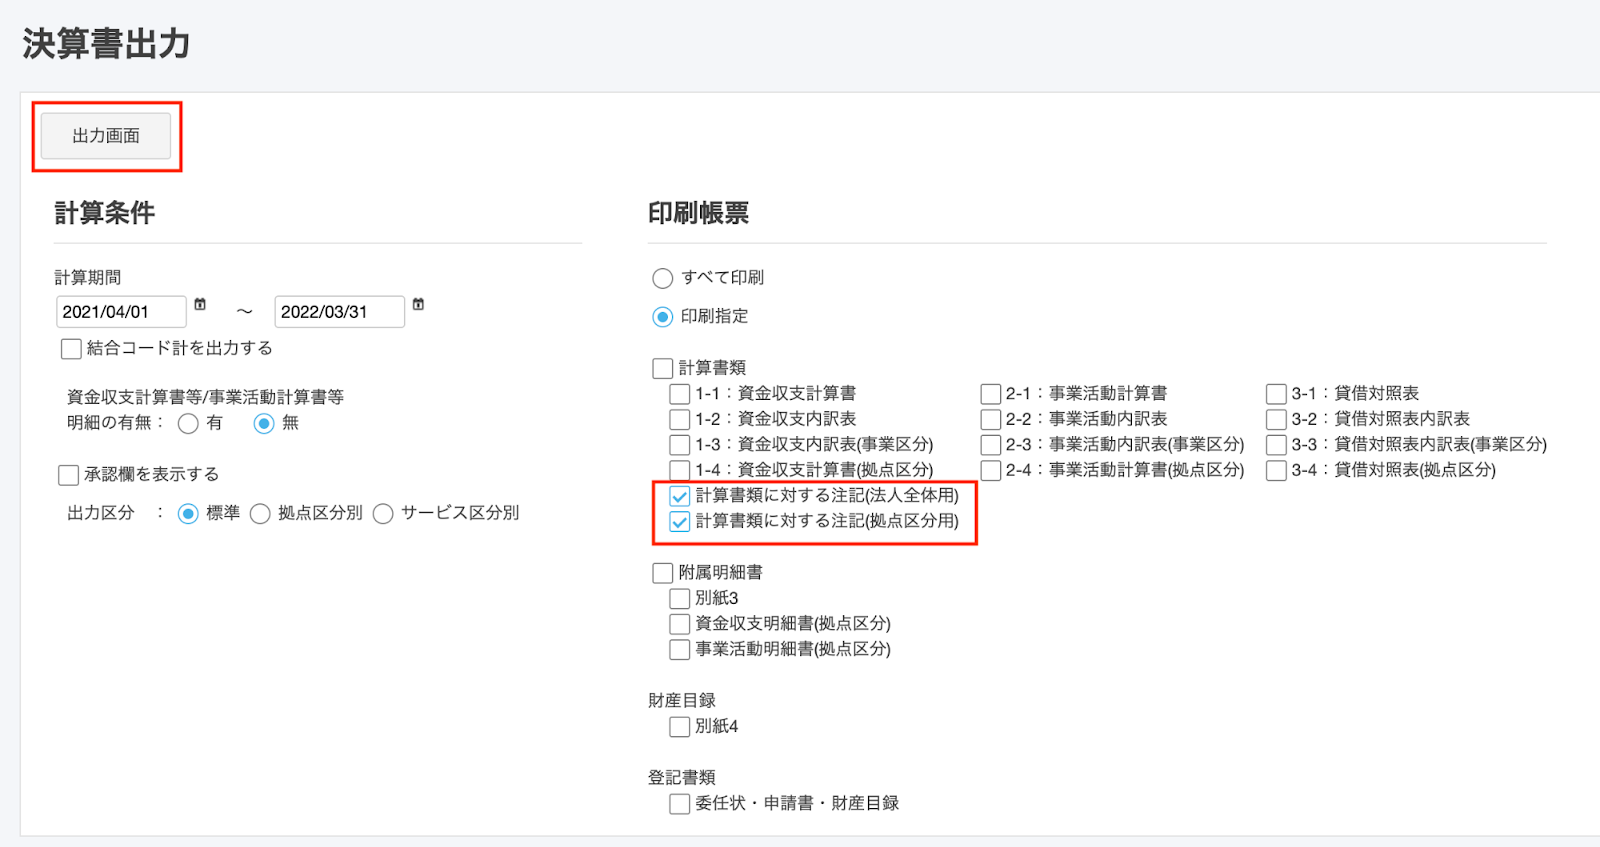Screen dimensions: 1600x847
Task: Select 印刷指定 radio option
Action: point(662,317)
